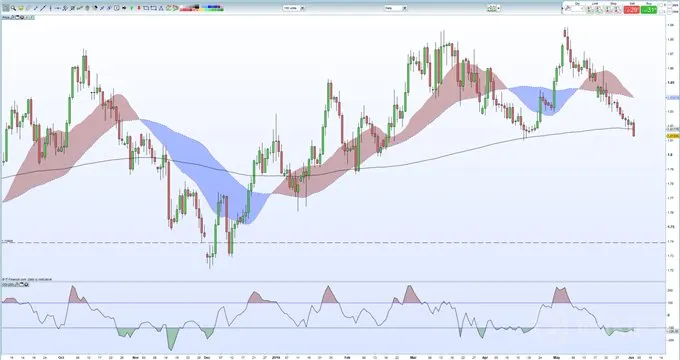Select the dashed horizontal support line

(x=333, y=242)
